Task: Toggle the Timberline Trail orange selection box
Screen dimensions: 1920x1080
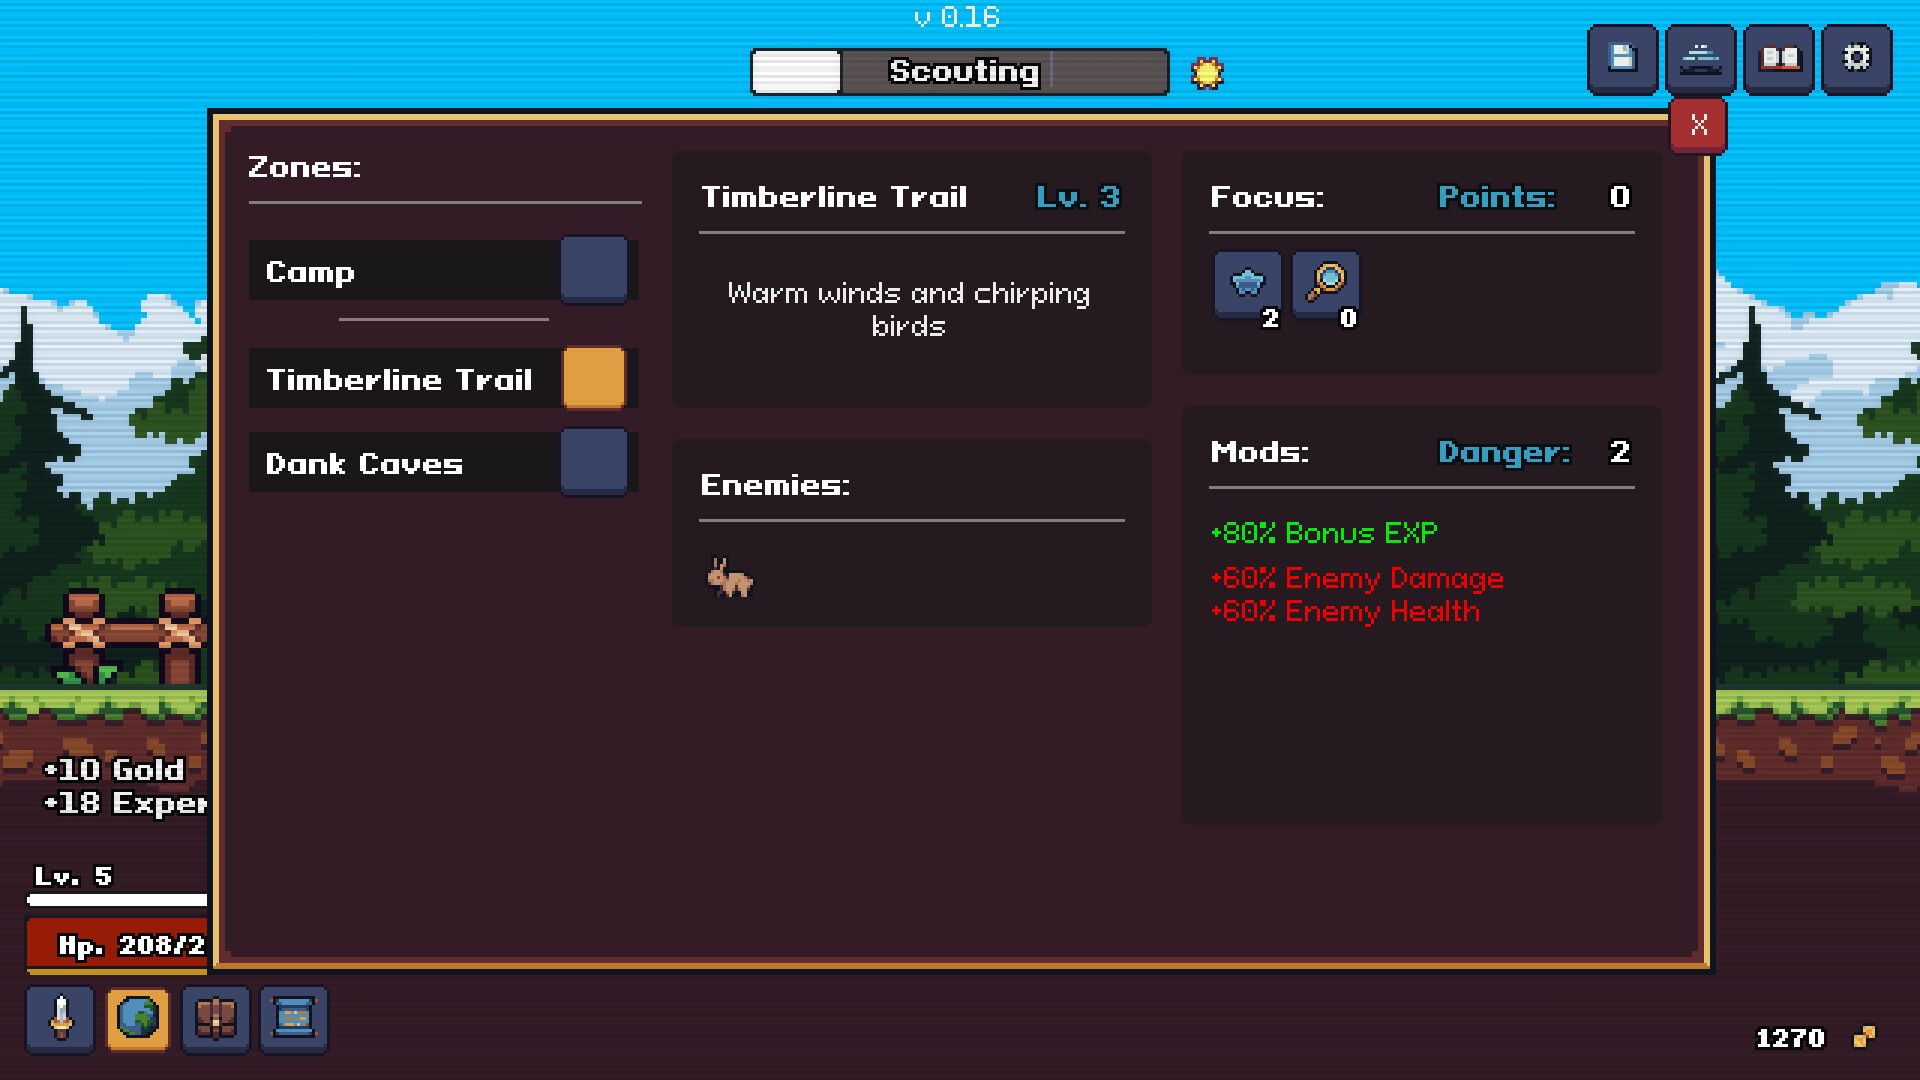Action: tap(594, 378)
